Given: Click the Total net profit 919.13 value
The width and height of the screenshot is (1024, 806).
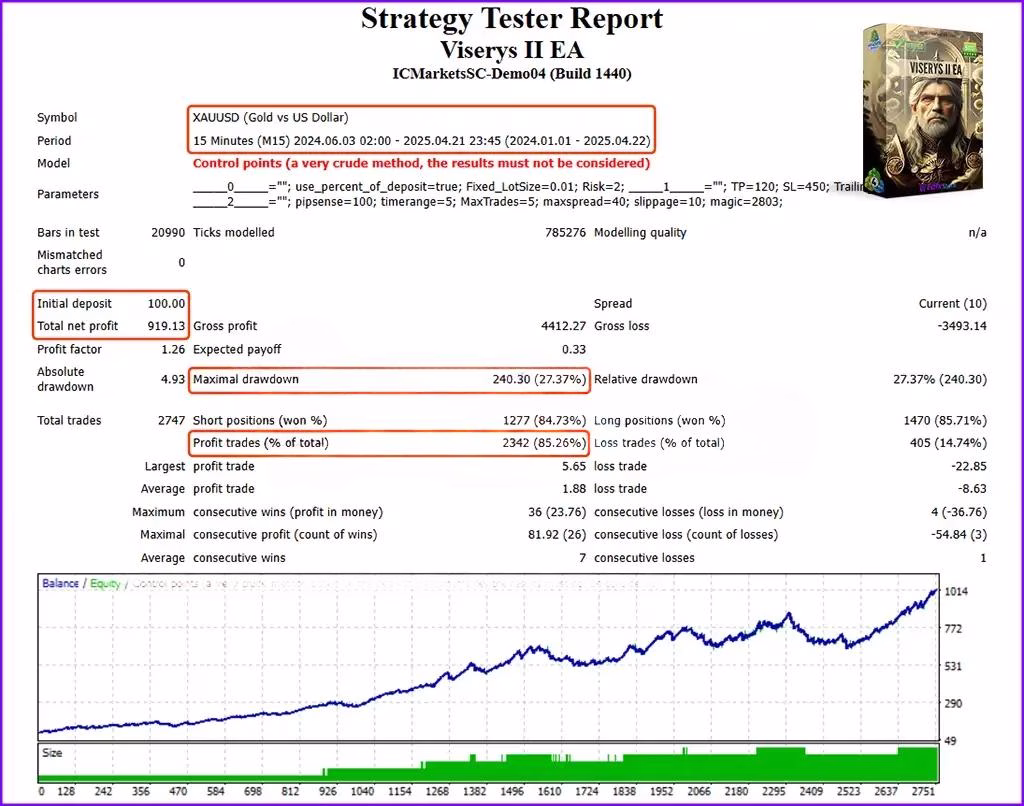Looking at the screenshot, I should pyautogui.click(x=166, y=326).
